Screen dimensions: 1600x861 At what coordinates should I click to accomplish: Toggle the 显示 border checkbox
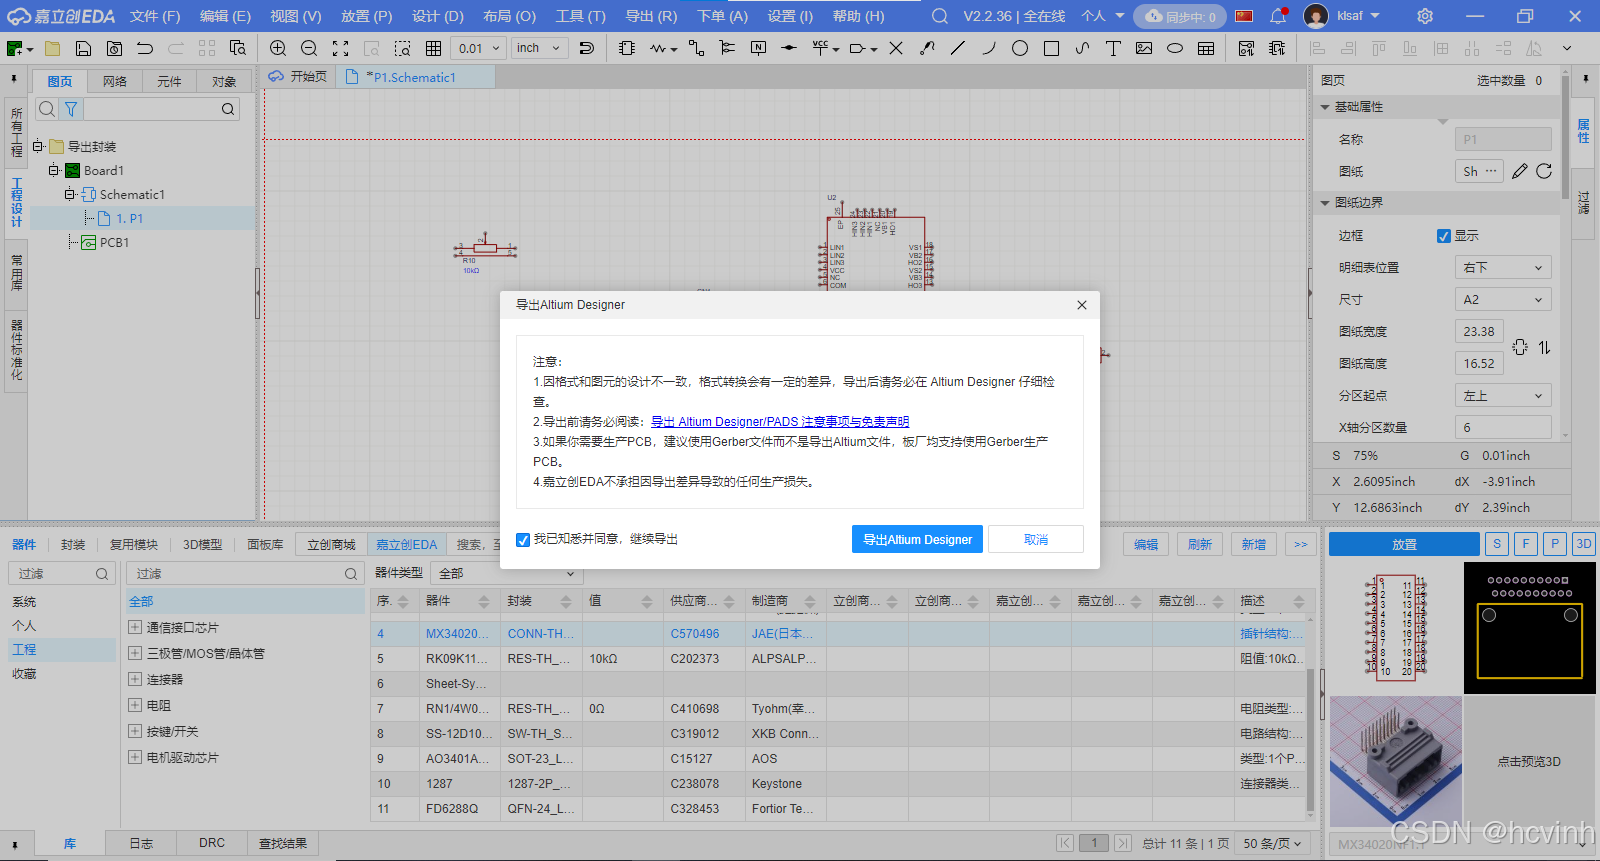1444,236
